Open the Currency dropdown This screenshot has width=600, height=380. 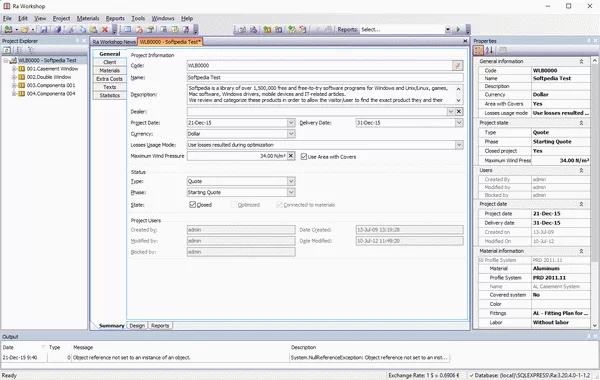click(291, 134)
